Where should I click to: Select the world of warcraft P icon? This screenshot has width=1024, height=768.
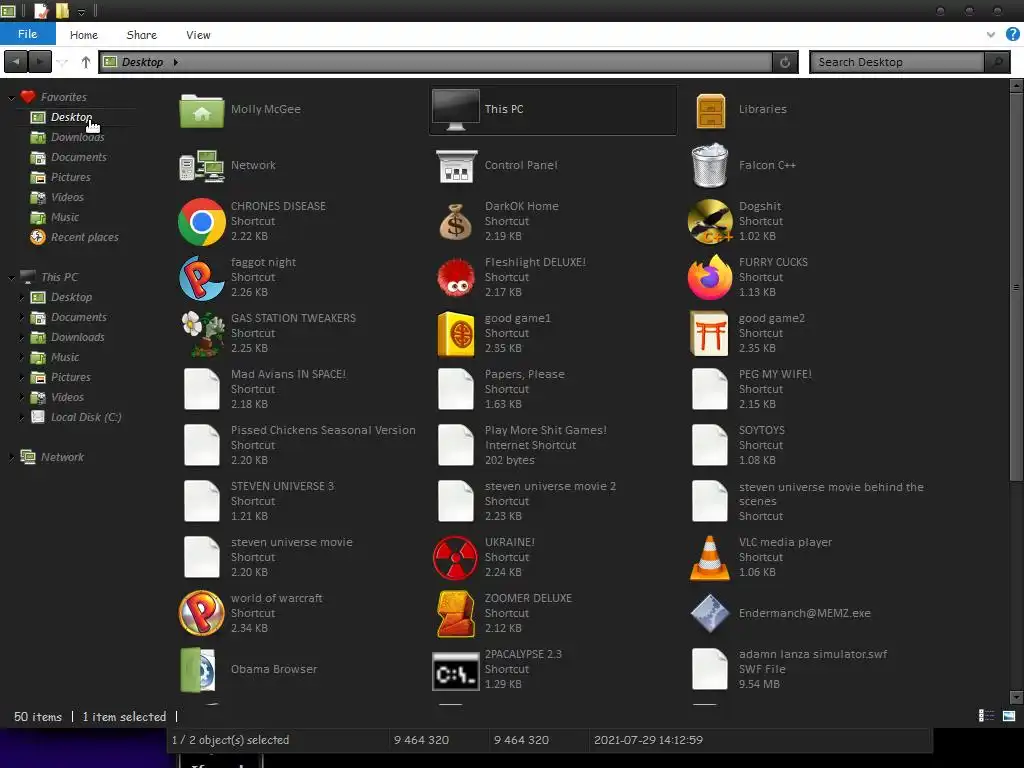[202, 613]
